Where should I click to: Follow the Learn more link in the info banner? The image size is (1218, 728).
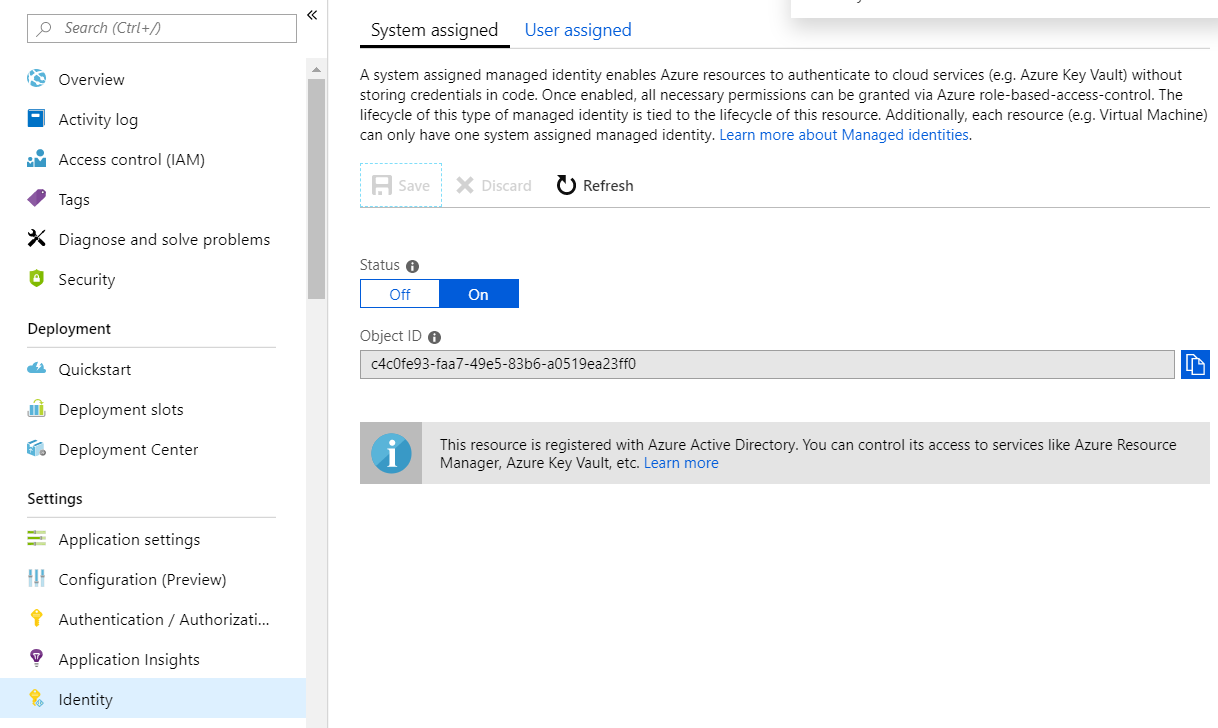(x=681, y=463)
